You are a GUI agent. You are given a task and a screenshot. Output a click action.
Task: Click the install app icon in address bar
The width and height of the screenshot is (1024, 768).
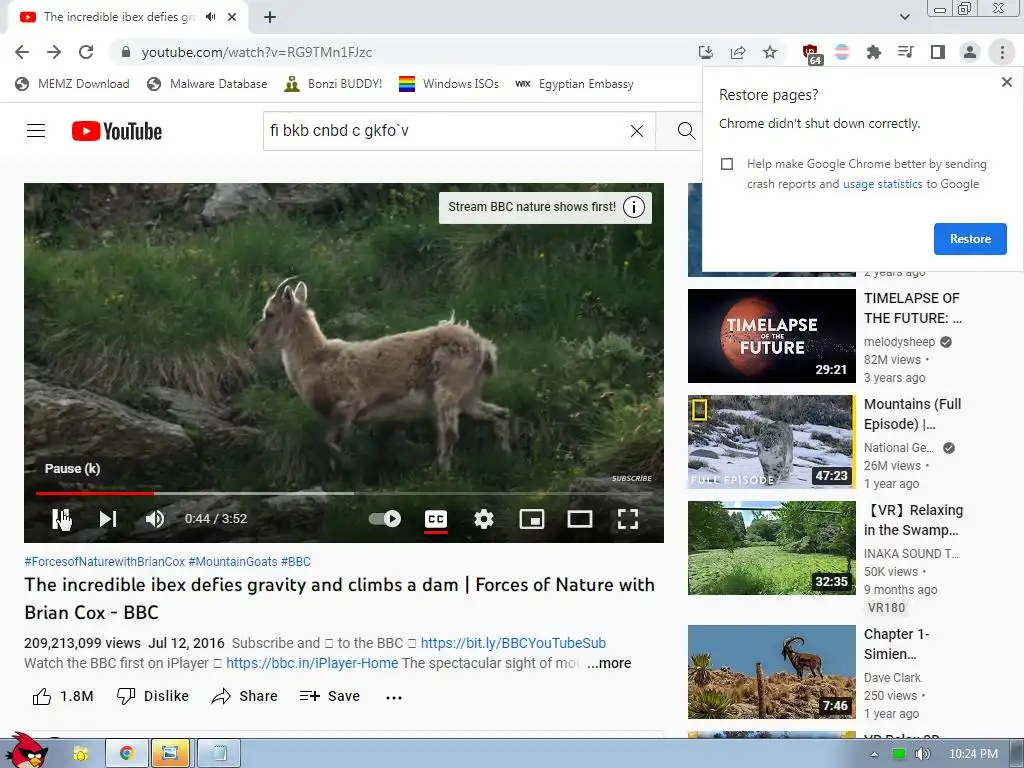(705, 52)
